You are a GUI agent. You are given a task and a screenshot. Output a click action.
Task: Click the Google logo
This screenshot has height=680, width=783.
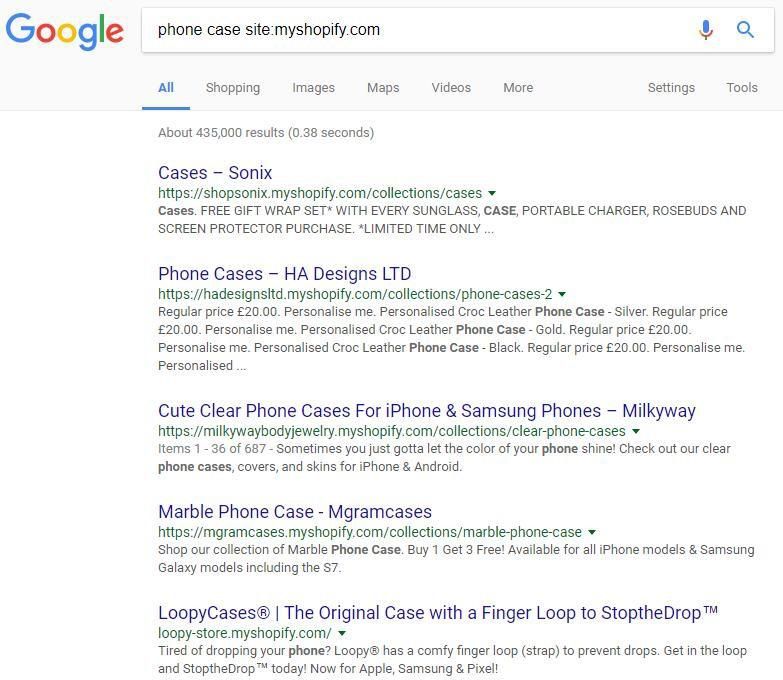tap(64, 31)
